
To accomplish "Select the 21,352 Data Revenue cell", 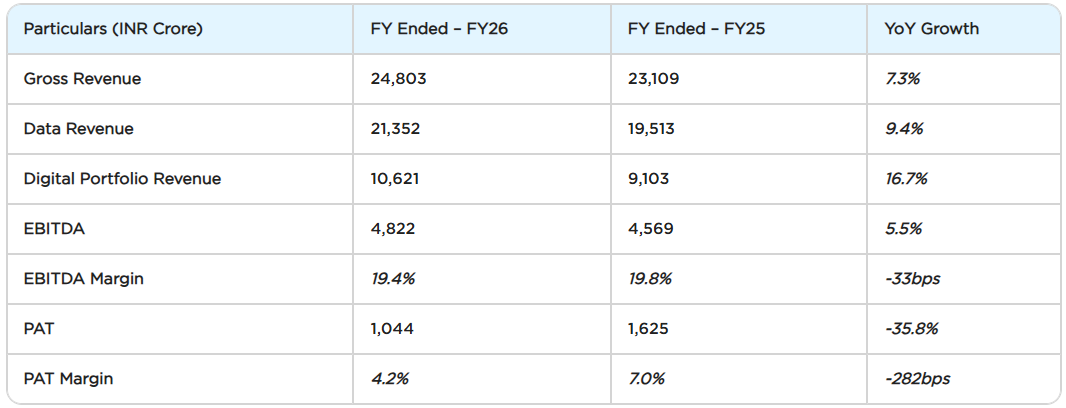I will coord(397,129).
